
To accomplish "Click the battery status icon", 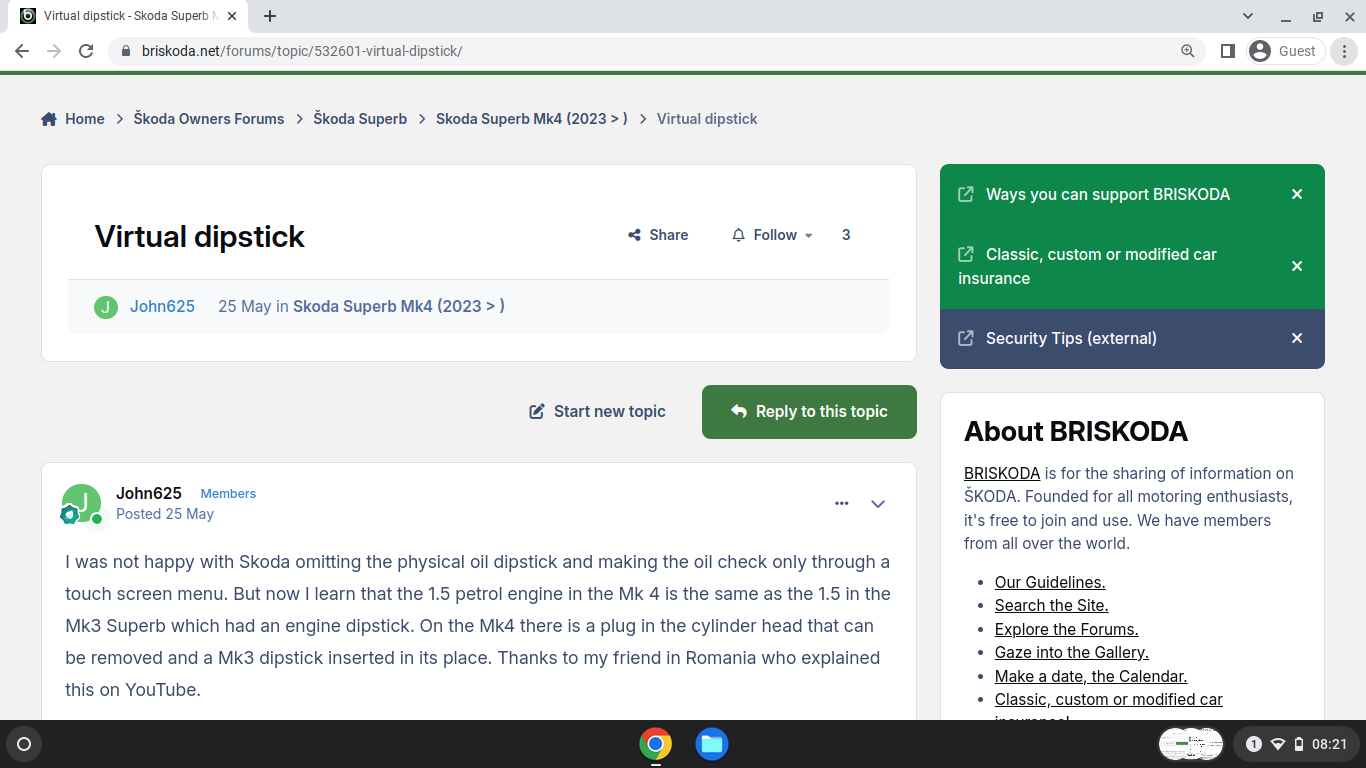I will coord(1299,744).
